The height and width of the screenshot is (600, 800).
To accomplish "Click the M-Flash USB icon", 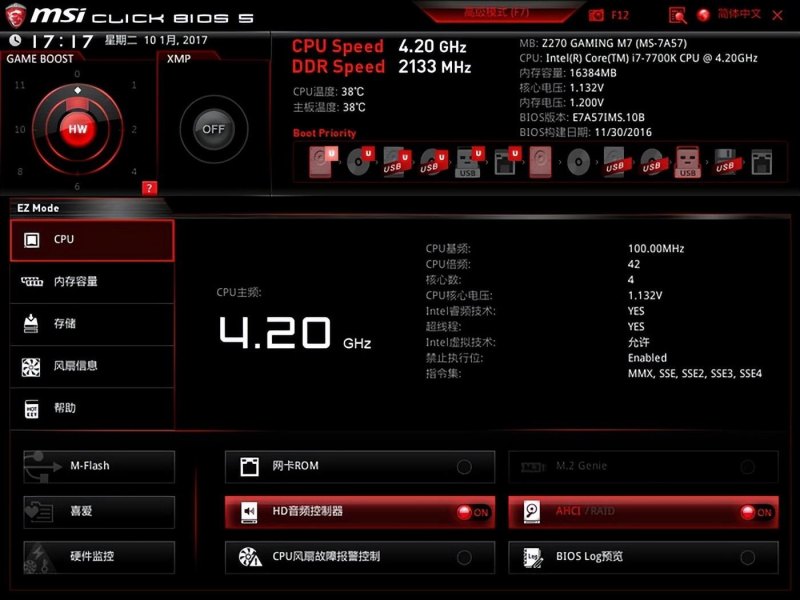I will 42,466.
